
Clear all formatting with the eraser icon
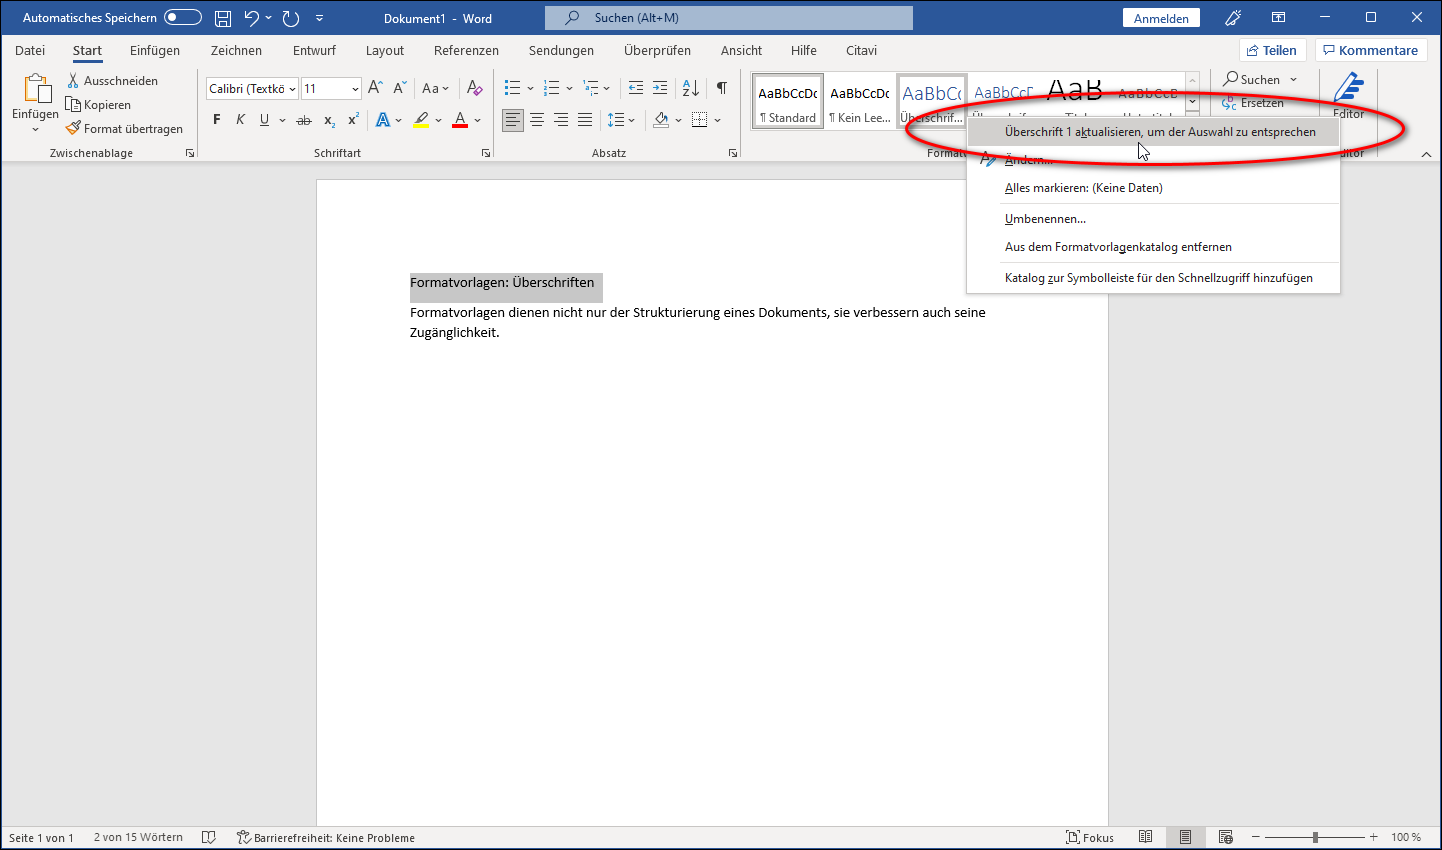coord(475,89)
